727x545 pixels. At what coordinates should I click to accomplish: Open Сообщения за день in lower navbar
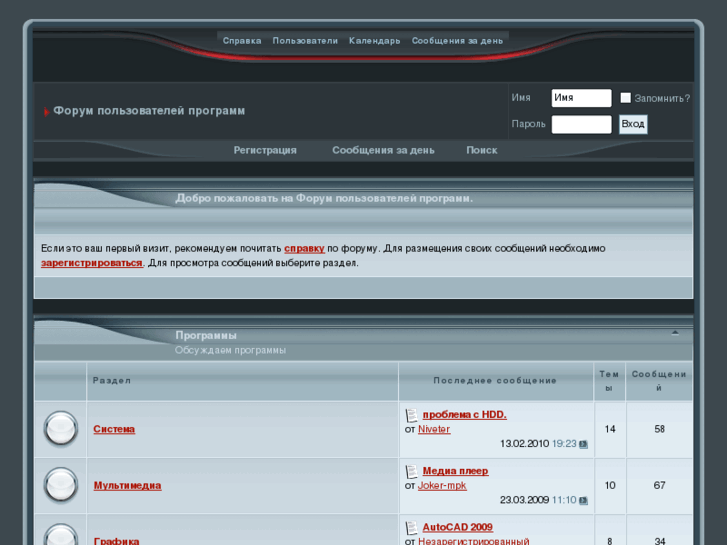pyautogui.click(x=383, y=150)
